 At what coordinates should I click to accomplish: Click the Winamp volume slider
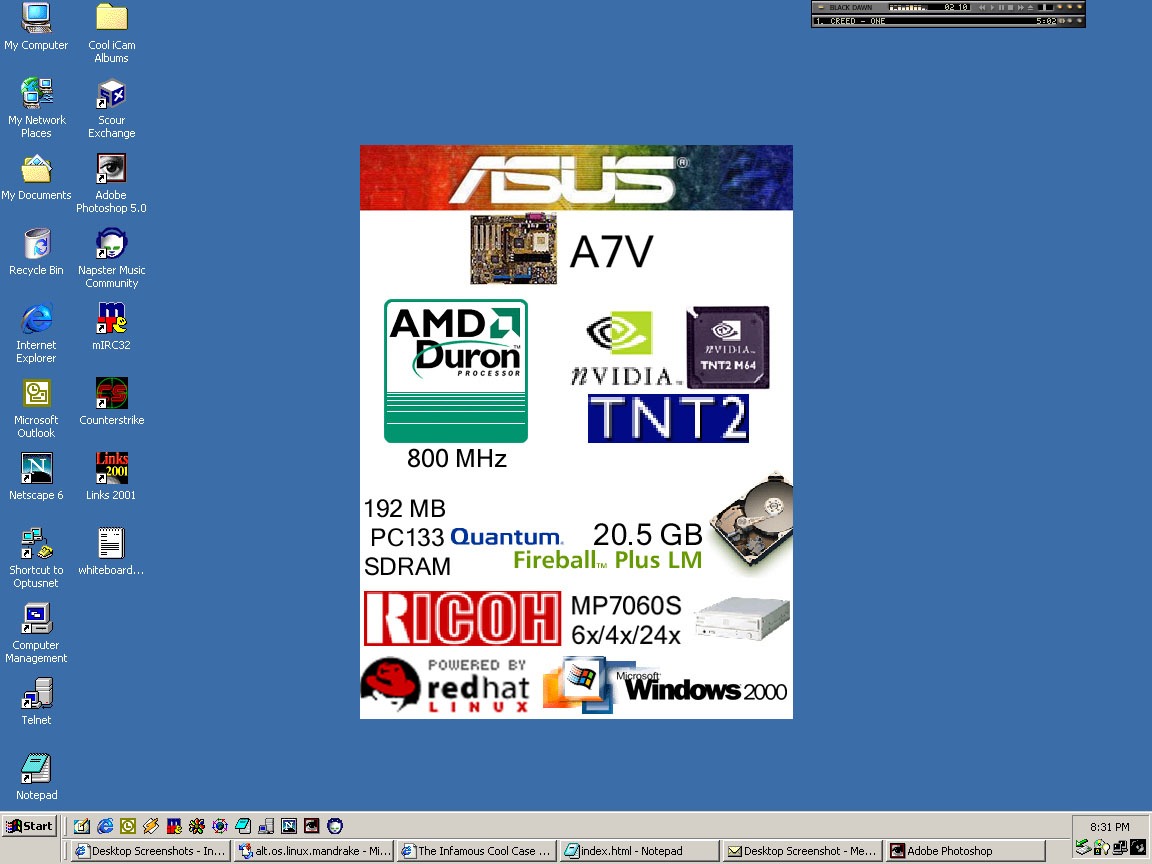coord(1046,7)
